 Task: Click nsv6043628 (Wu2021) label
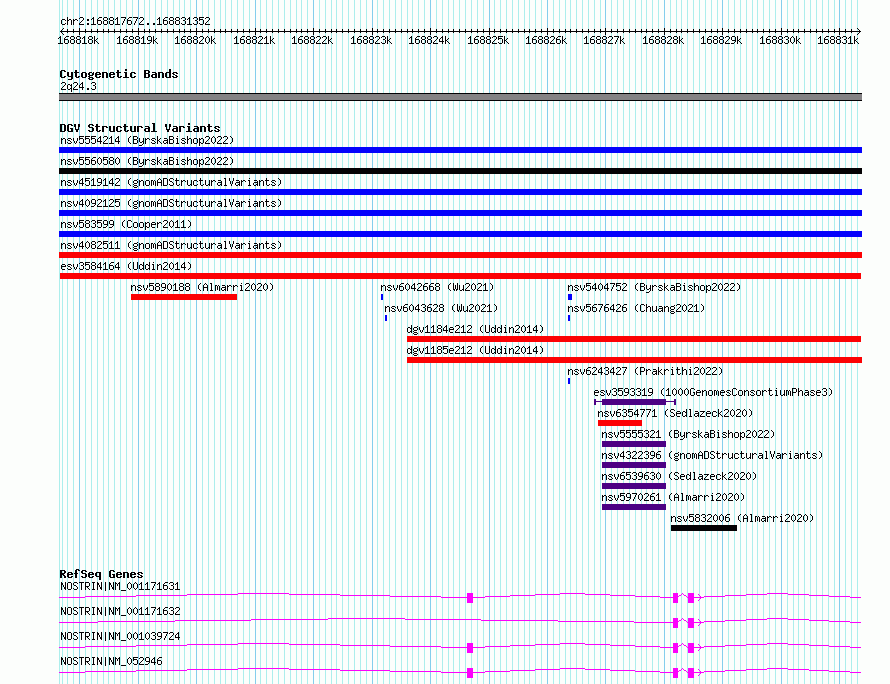(x=441, y=308)
